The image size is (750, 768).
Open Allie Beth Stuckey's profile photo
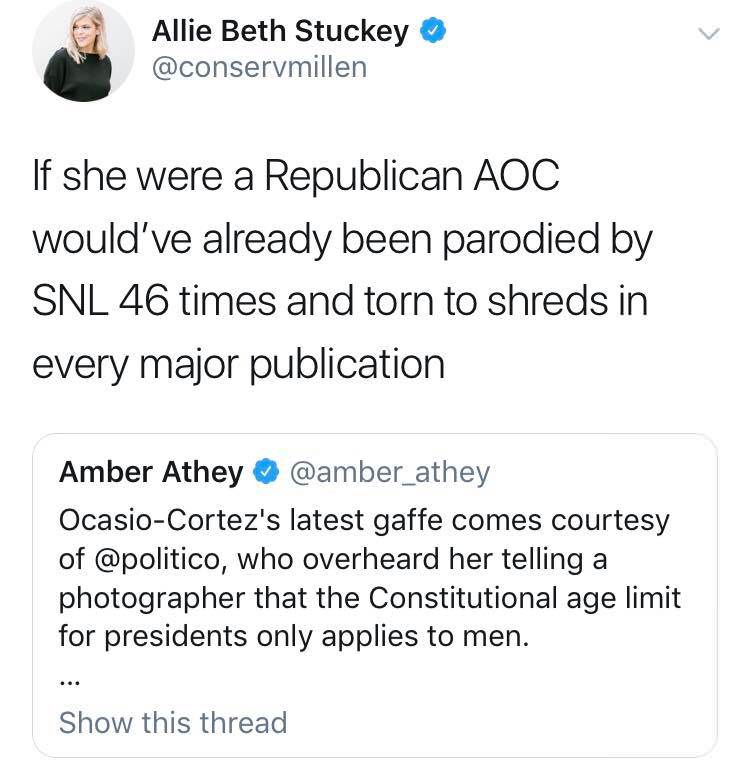[x=84, y=50]
